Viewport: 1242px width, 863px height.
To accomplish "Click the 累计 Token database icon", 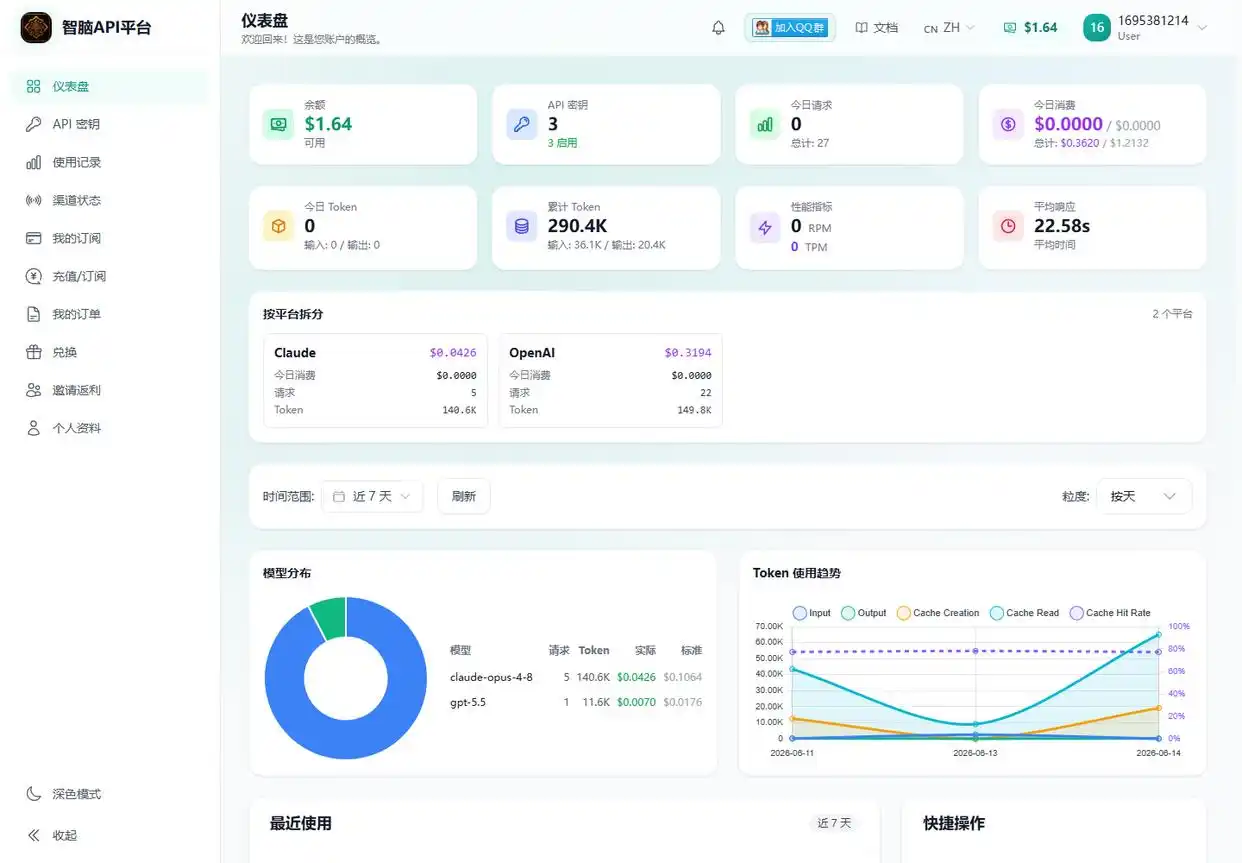I will (521, 226).
